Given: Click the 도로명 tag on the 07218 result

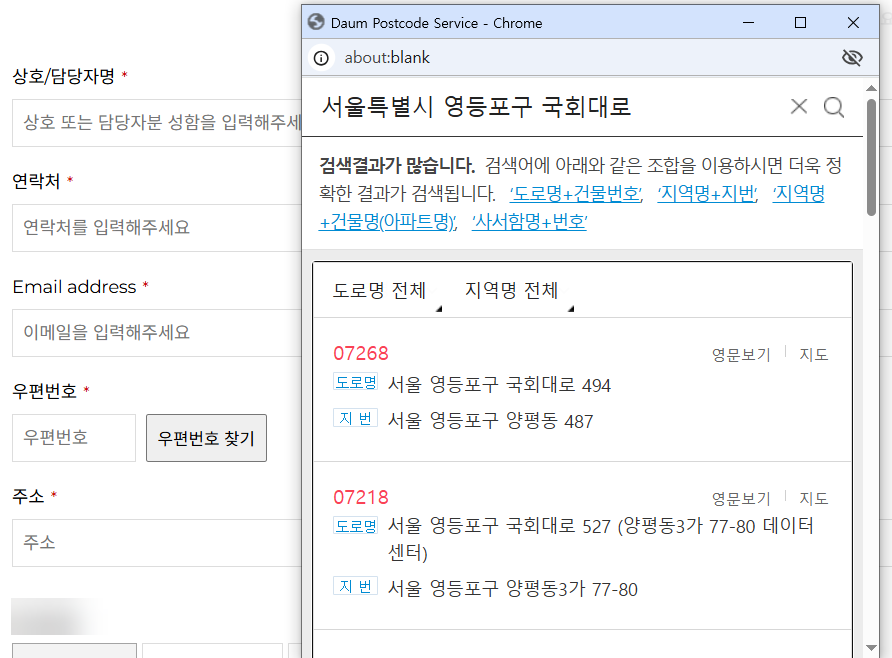Looking at the screenshot, I should tap(356, 526).
